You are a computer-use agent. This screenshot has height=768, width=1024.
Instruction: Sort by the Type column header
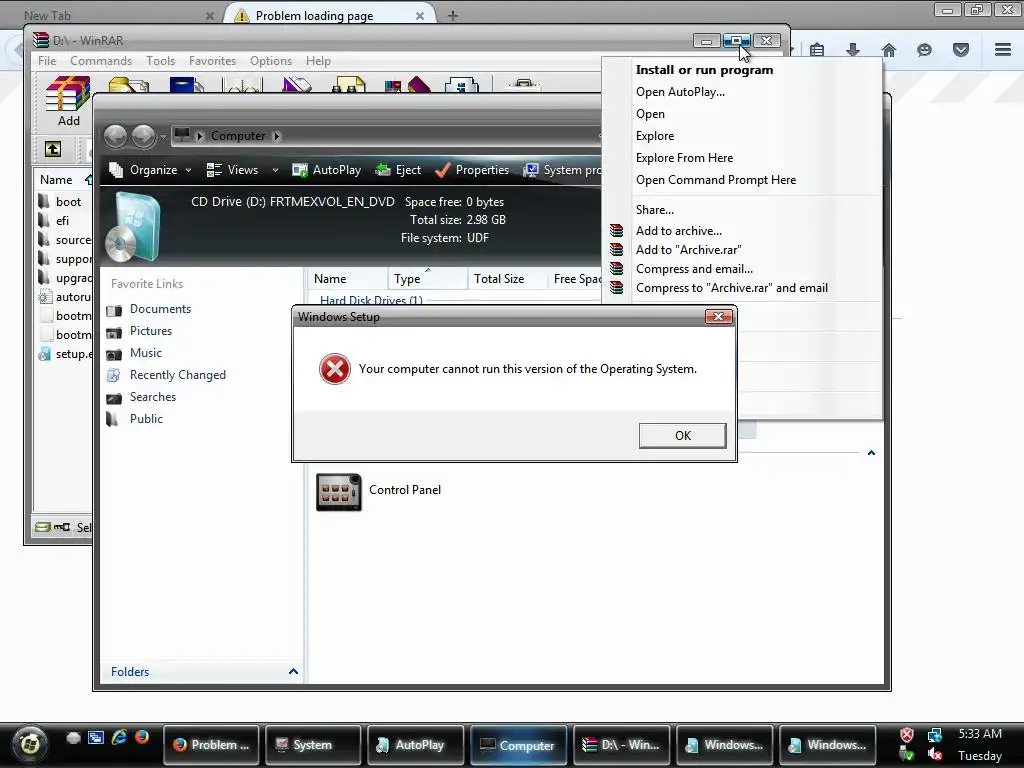pos(428,279)
